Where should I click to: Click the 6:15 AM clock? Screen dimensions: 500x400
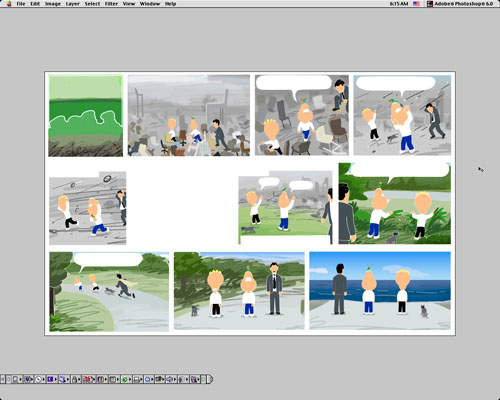(x=399, y=4)
